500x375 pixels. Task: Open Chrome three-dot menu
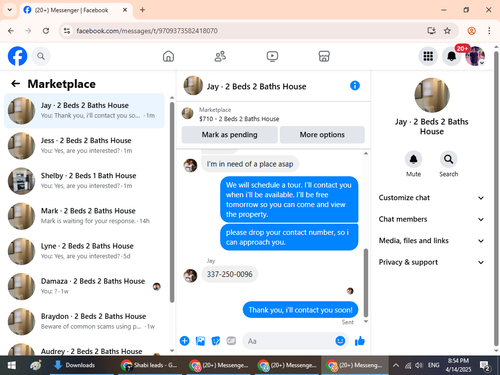point(489,31)
